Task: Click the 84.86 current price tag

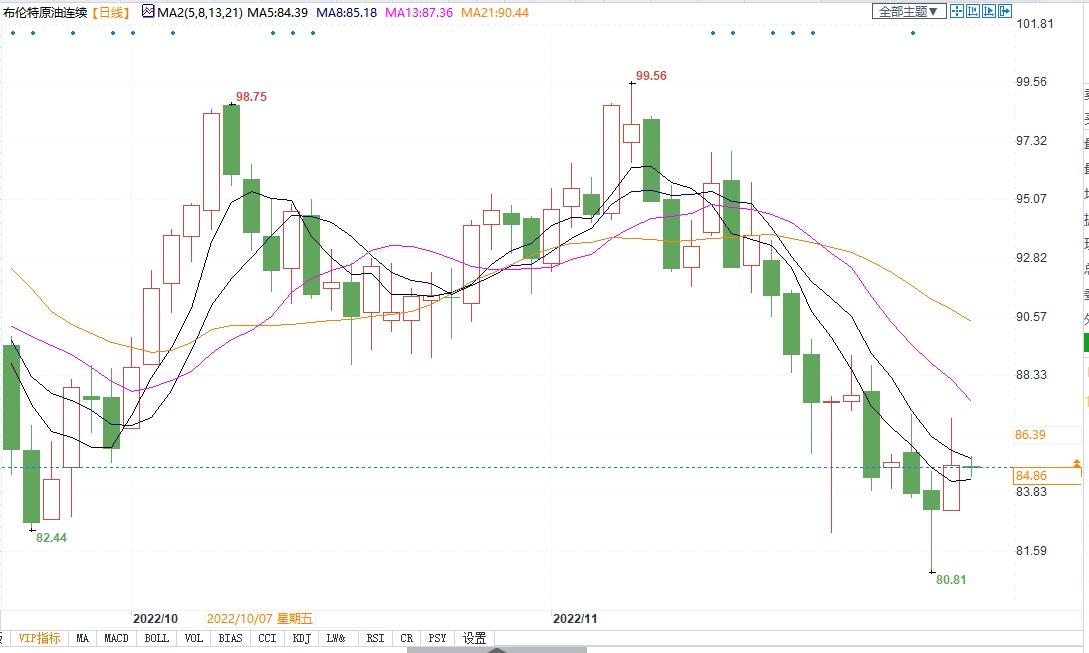Action: click(1030, 476)
